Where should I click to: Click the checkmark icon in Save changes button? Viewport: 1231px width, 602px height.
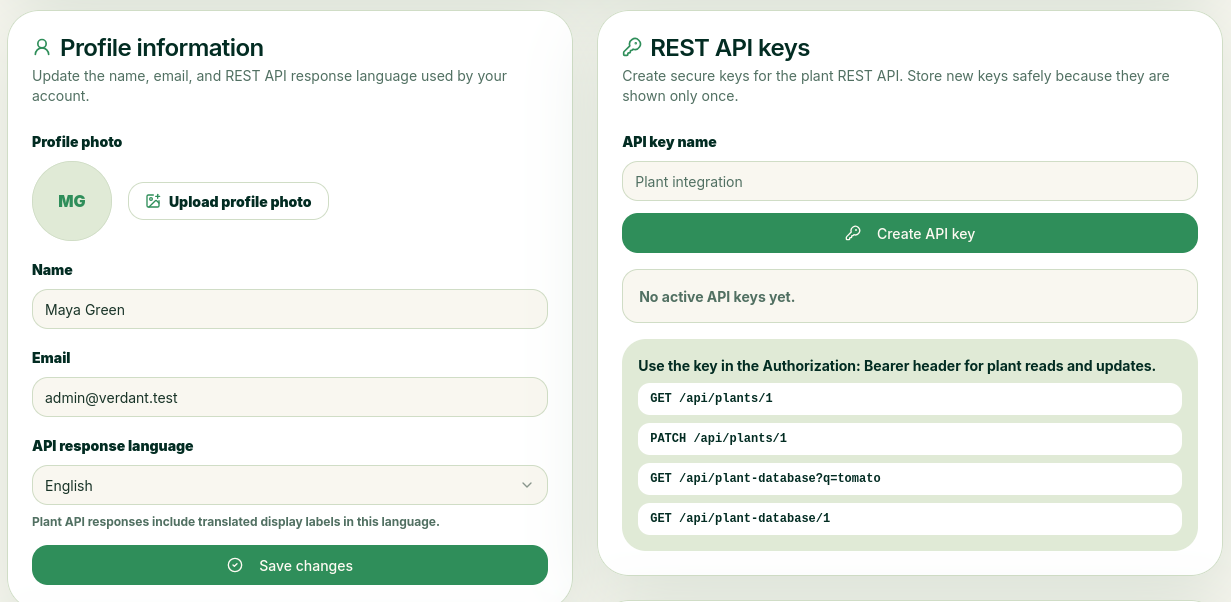(235, 565)
